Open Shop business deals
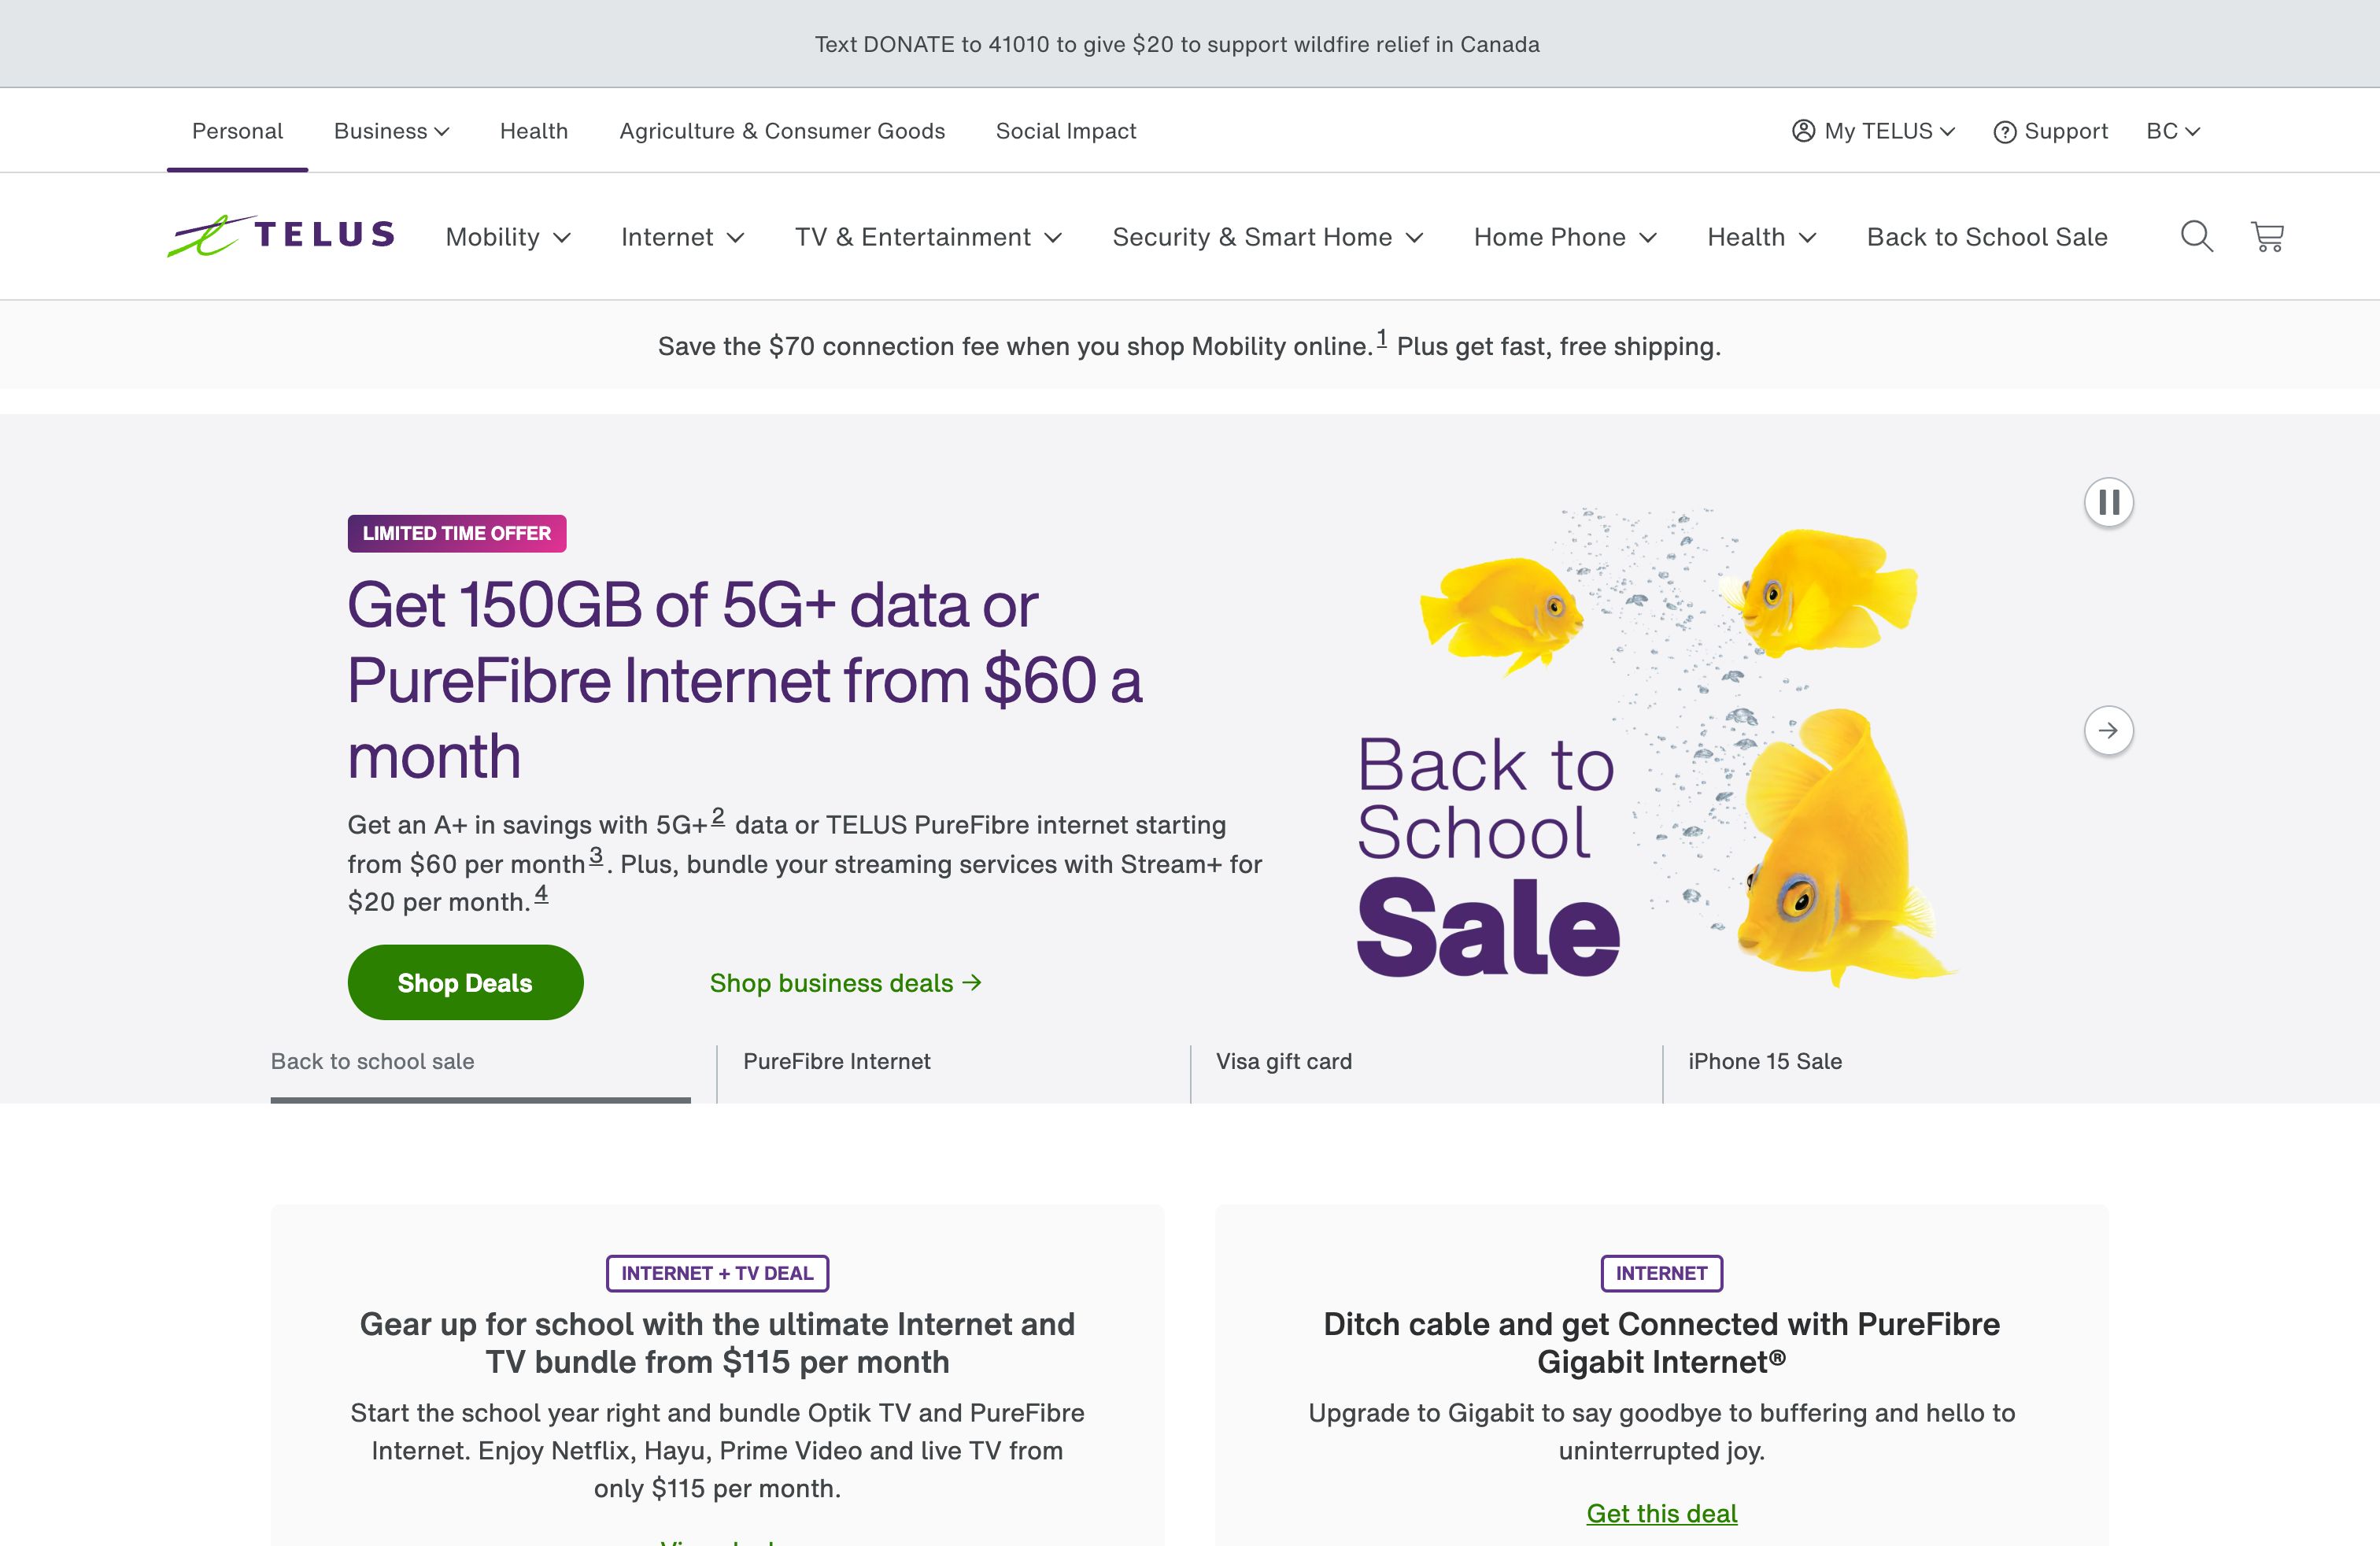 tap(845, 982)
